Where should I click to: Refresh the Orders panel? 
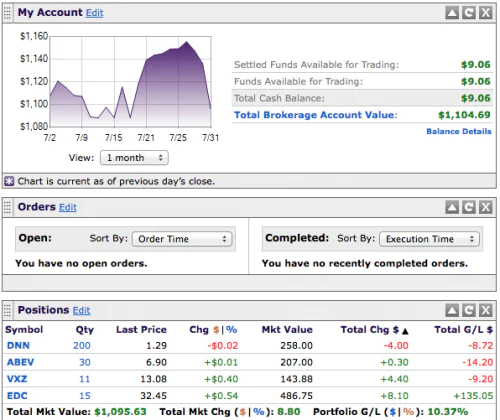pyautogui.click(x=469, y=207)
